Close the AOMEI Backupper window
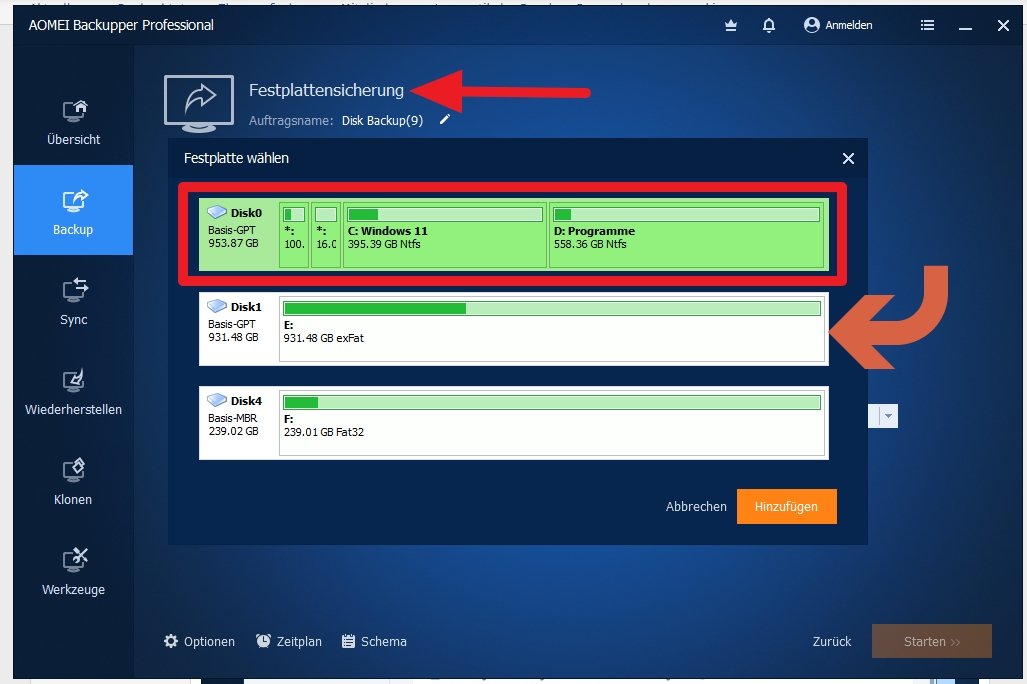Image resolution: width=1027 pixels, height=684 pixels. point(1003,26)
